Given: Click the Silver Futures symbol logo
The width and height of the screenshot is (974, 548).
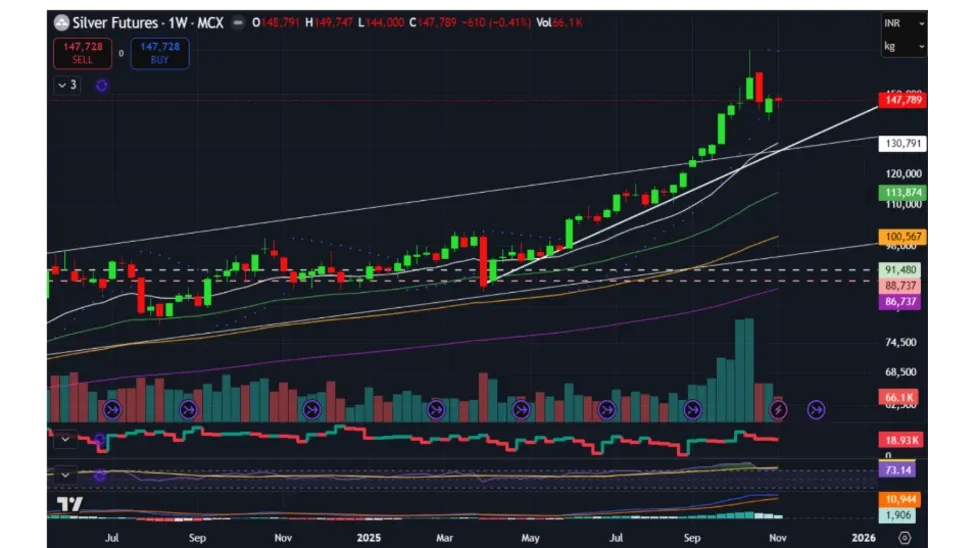Looking at the screenshot, I should tap(61, 23).
